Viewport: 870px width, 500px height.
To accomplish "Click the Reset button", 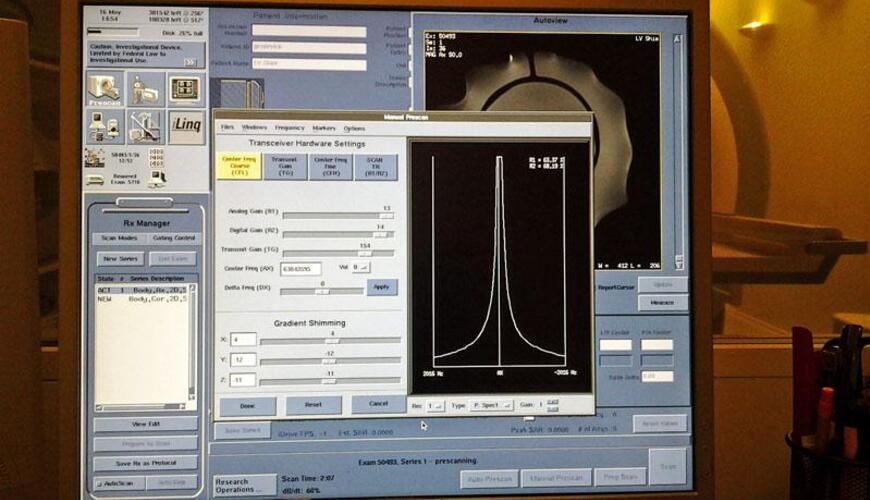I will coord(313,405).
